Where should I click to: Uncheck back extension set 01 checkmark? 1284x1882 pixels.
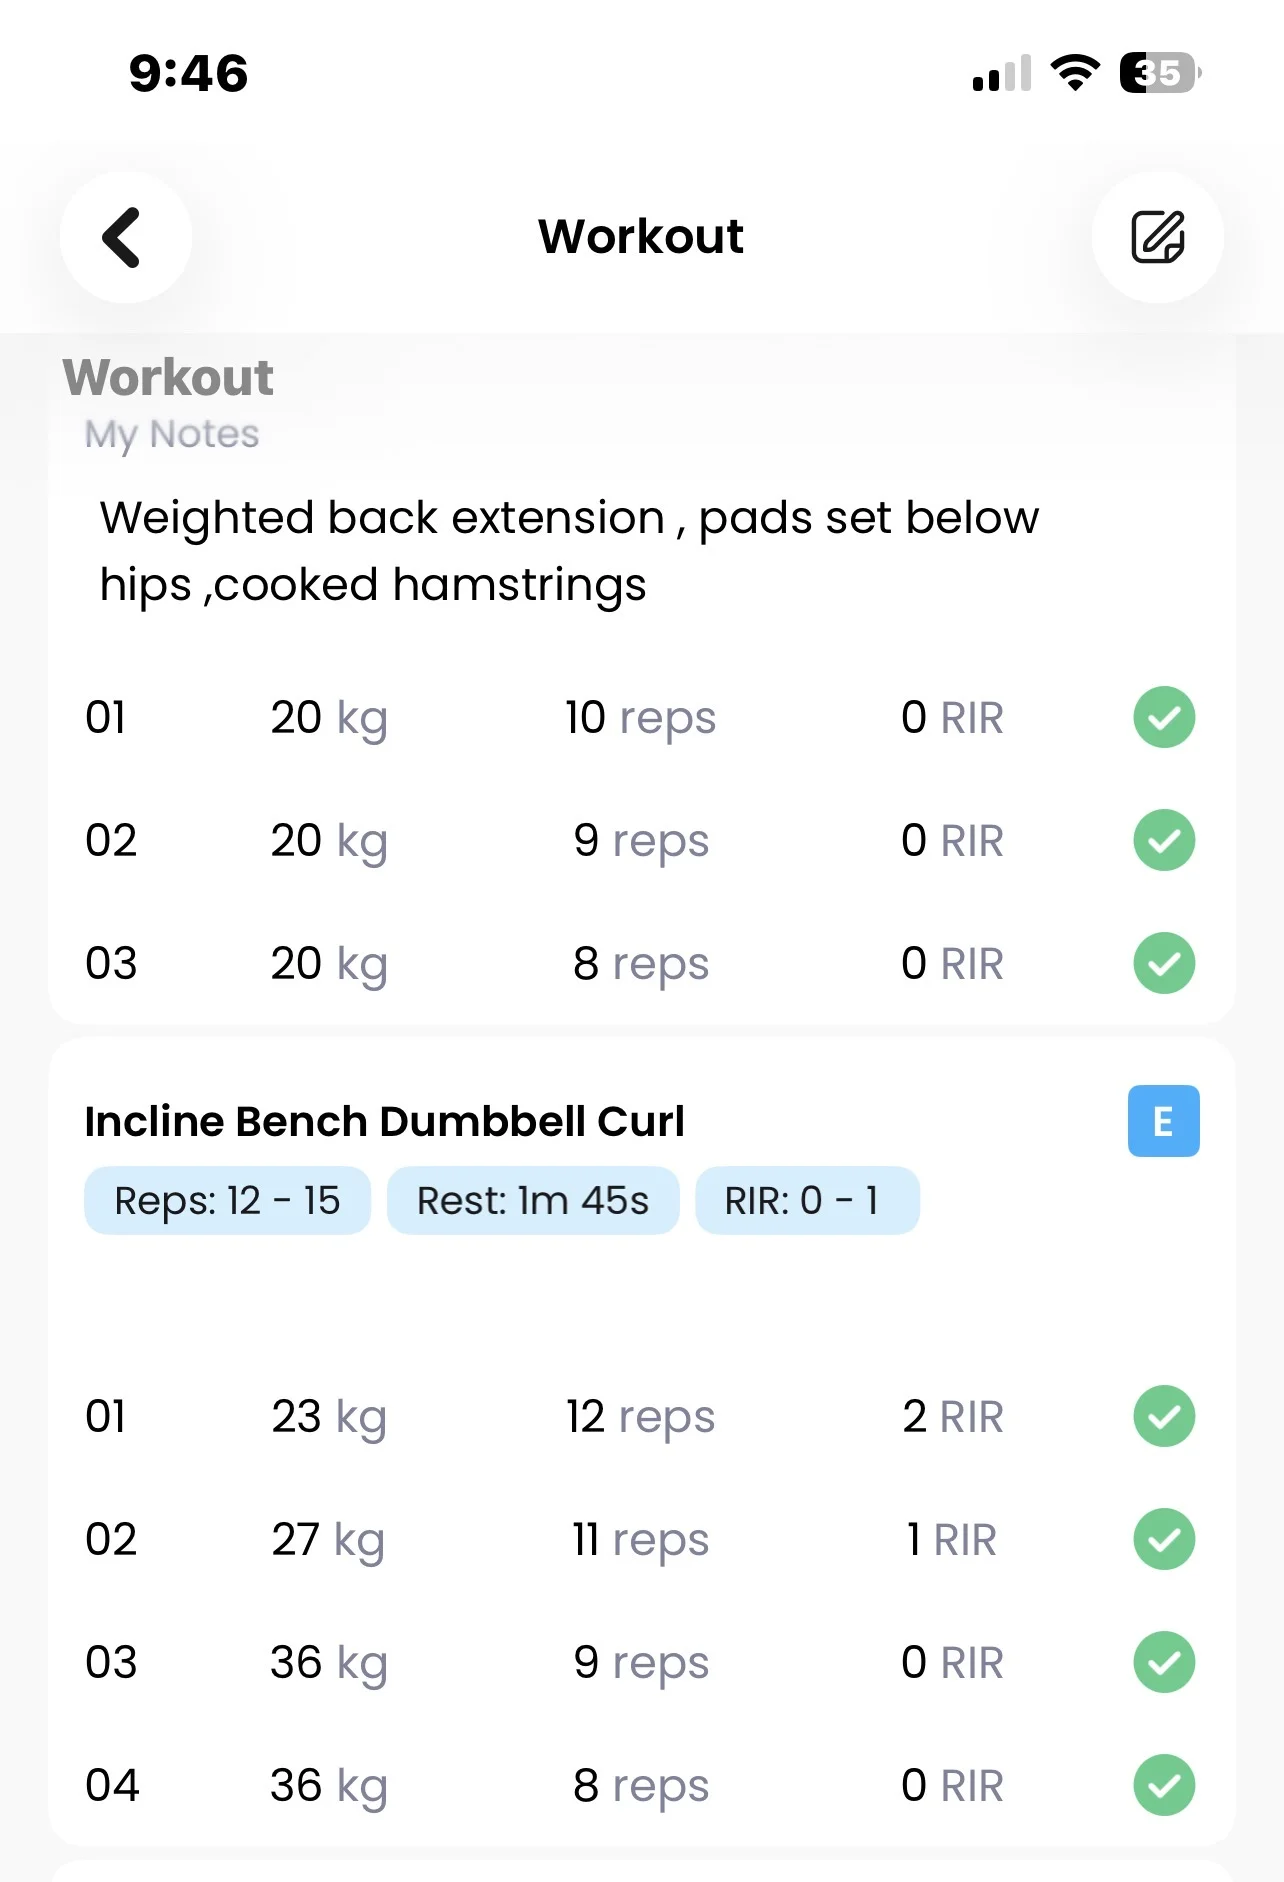[1164, 717]
